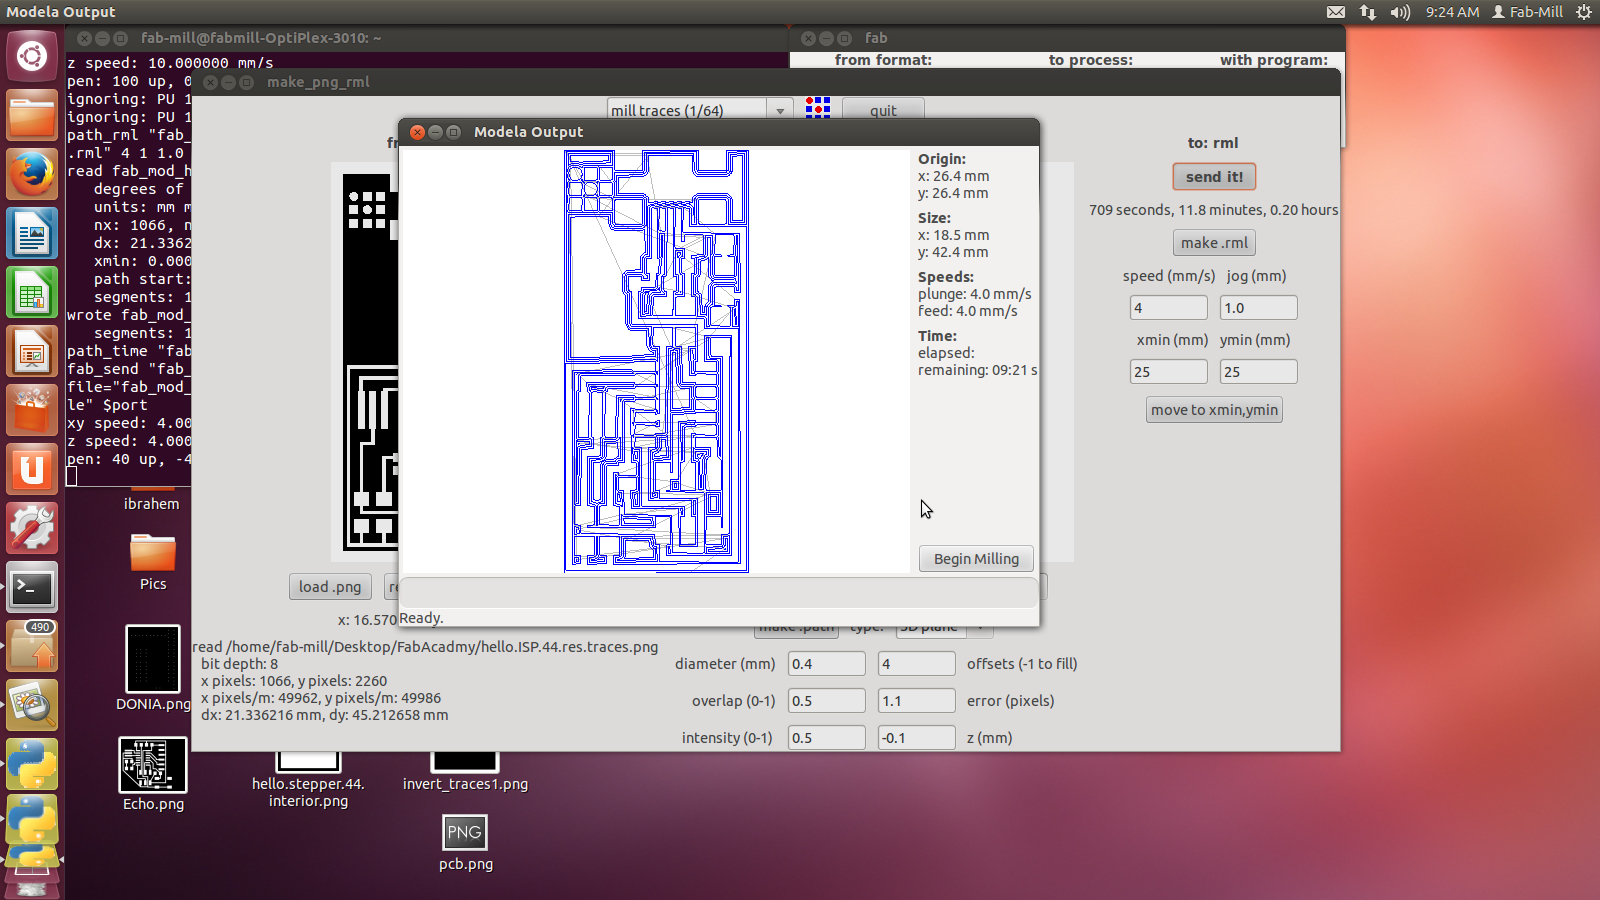Click the send it! button
Image resolution: width=1600 pixels, height=900 pixels.
pyautogui.click(x=1214, y=177)
